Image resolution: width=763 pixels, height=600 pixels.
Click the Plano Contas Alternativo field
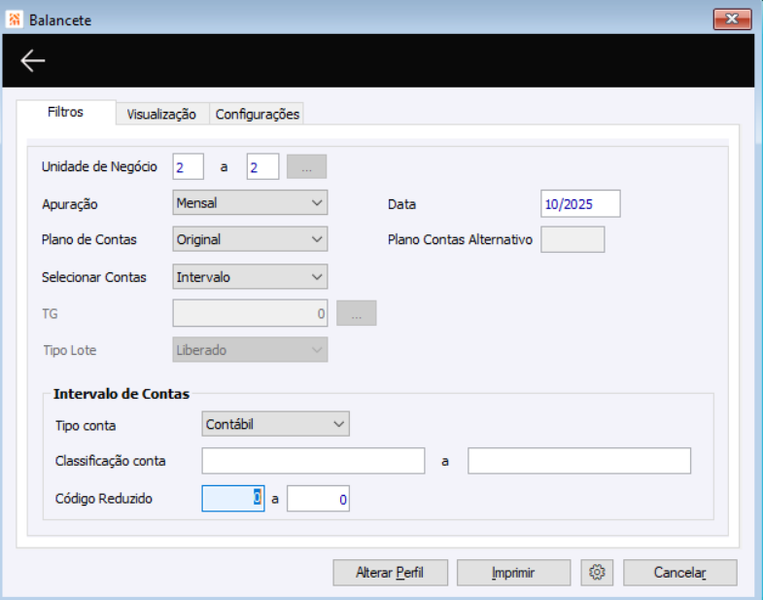point(573,239)
